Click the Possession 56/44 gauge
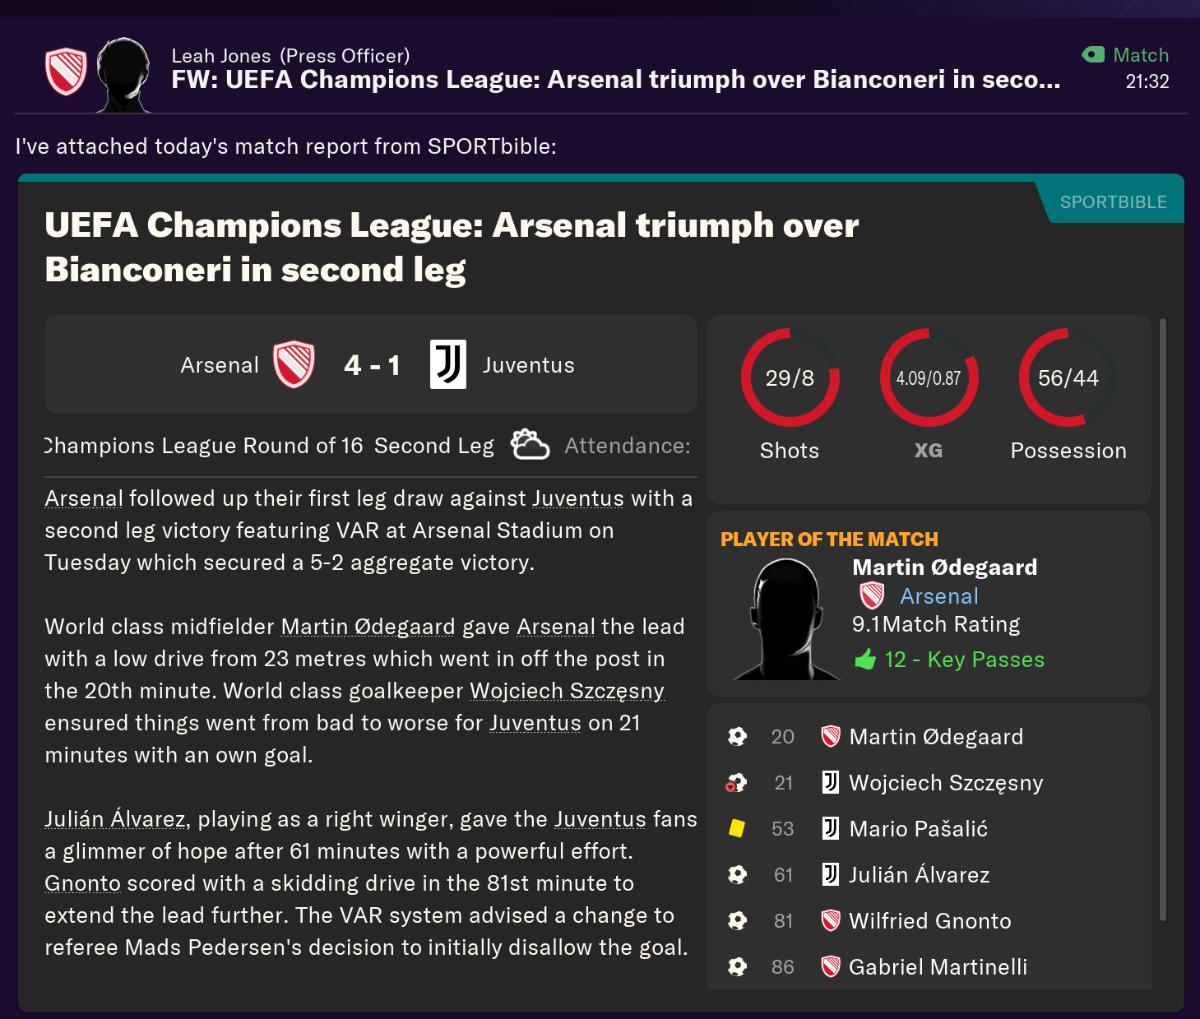 click(x=1068, y=378)
